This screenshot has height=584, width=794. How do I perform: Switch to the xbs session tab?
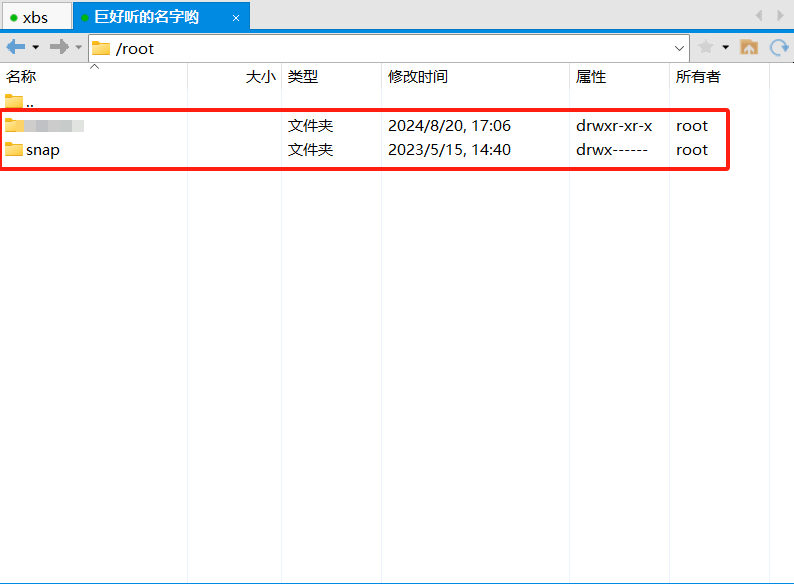point(35,17)
